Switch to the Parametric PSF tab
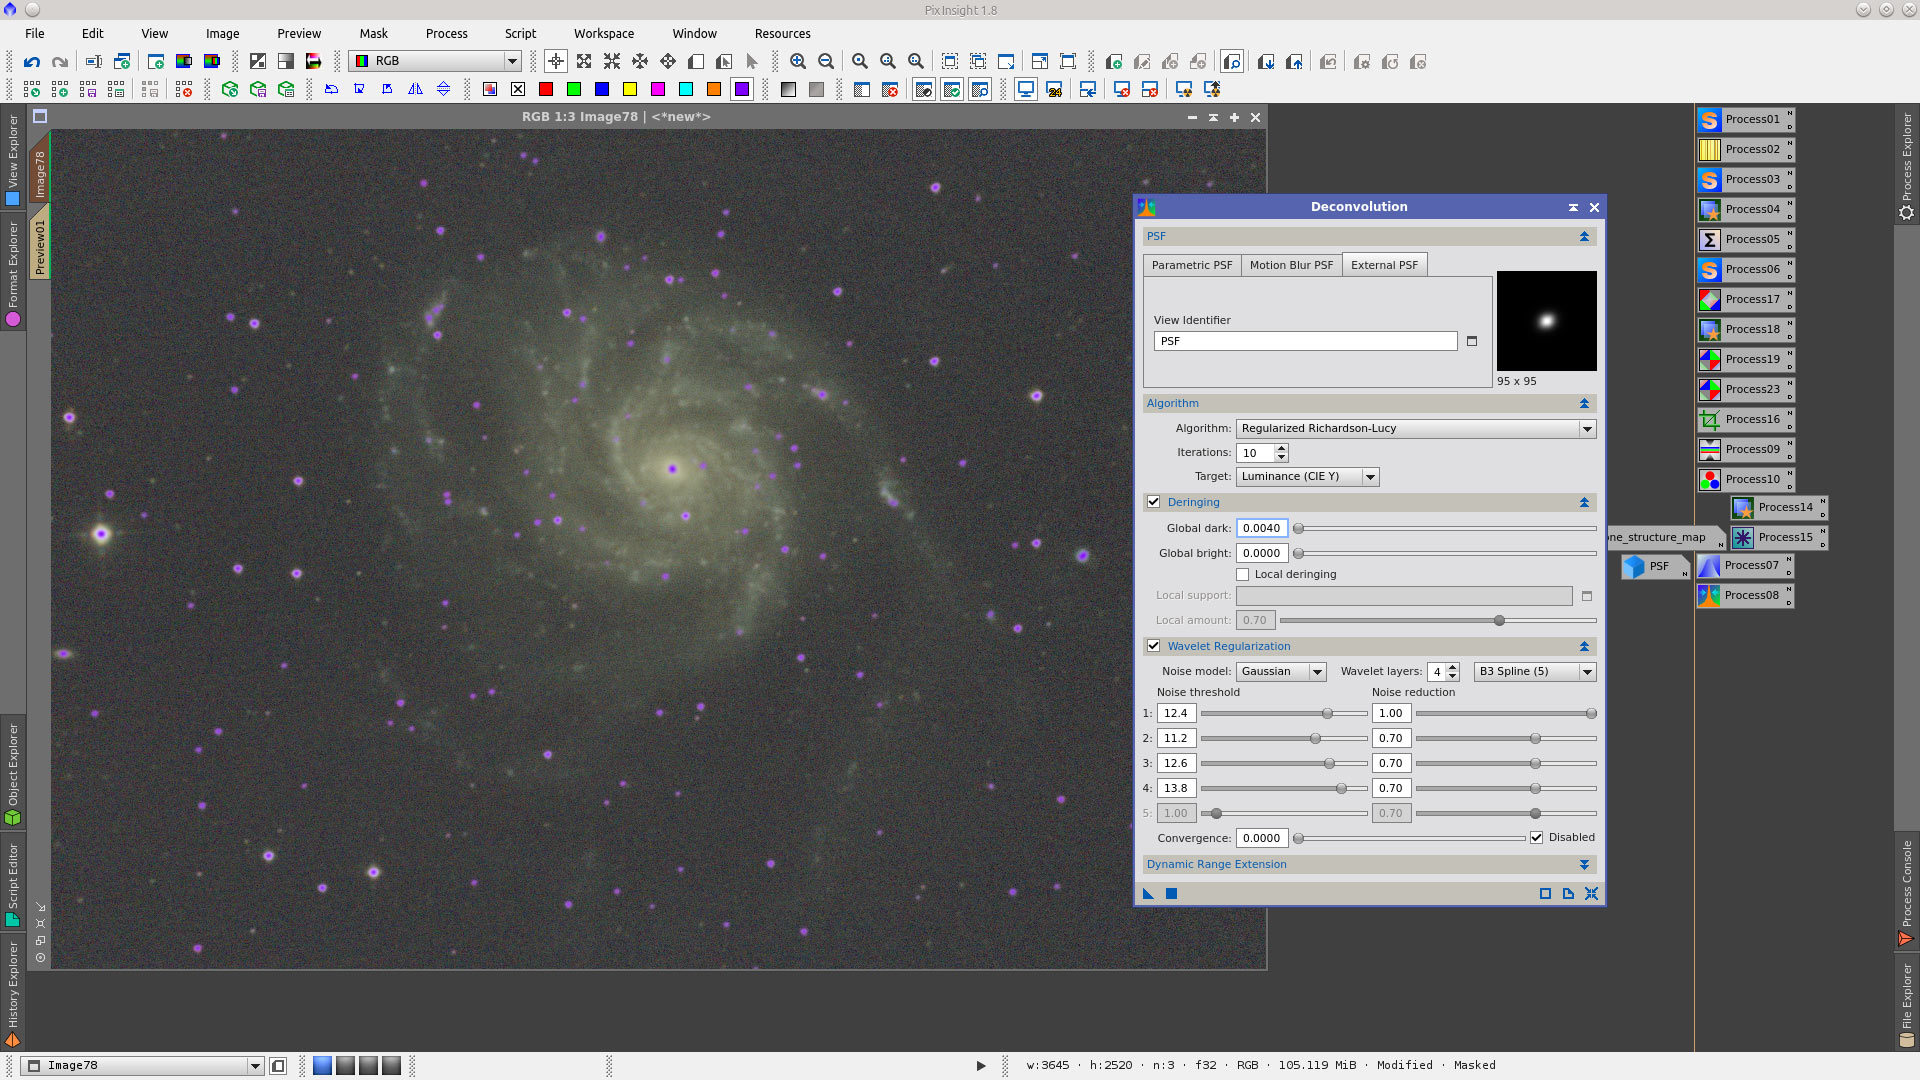Screen dimensions: 1920x1080 [x=1191, y=264]
